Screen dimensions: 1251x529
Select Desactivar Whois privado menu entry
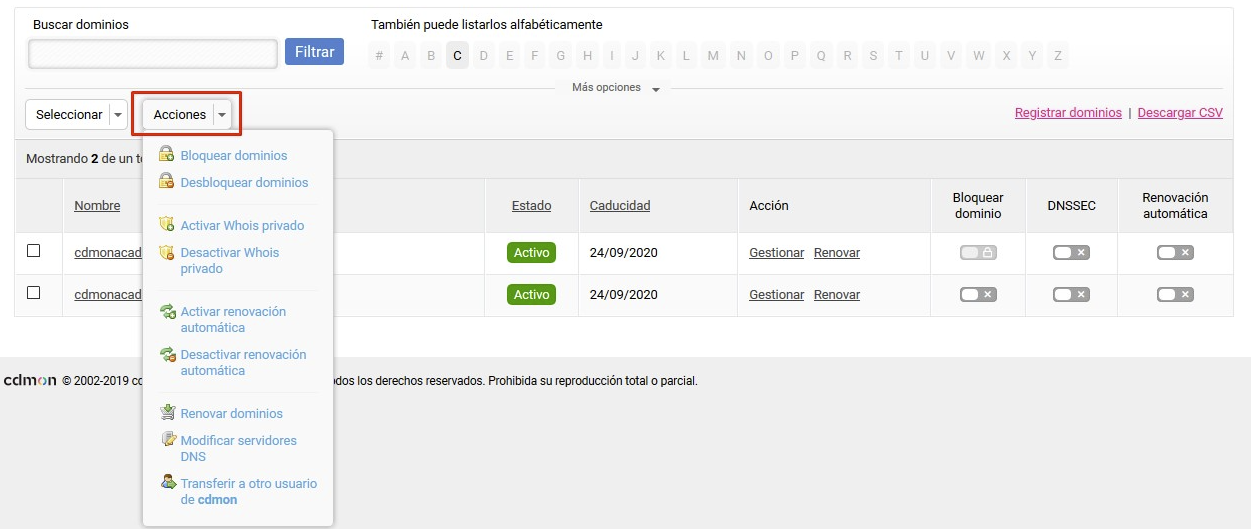tap(230, 261)
